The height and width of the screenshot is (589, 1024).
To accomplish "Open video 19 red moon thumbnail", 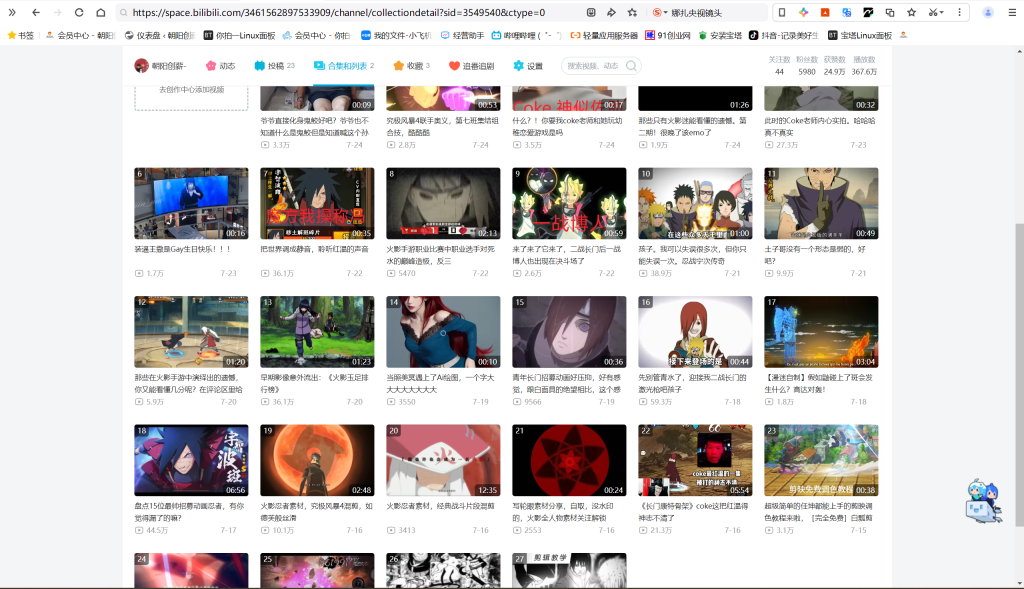I will (x=317, y=460).
